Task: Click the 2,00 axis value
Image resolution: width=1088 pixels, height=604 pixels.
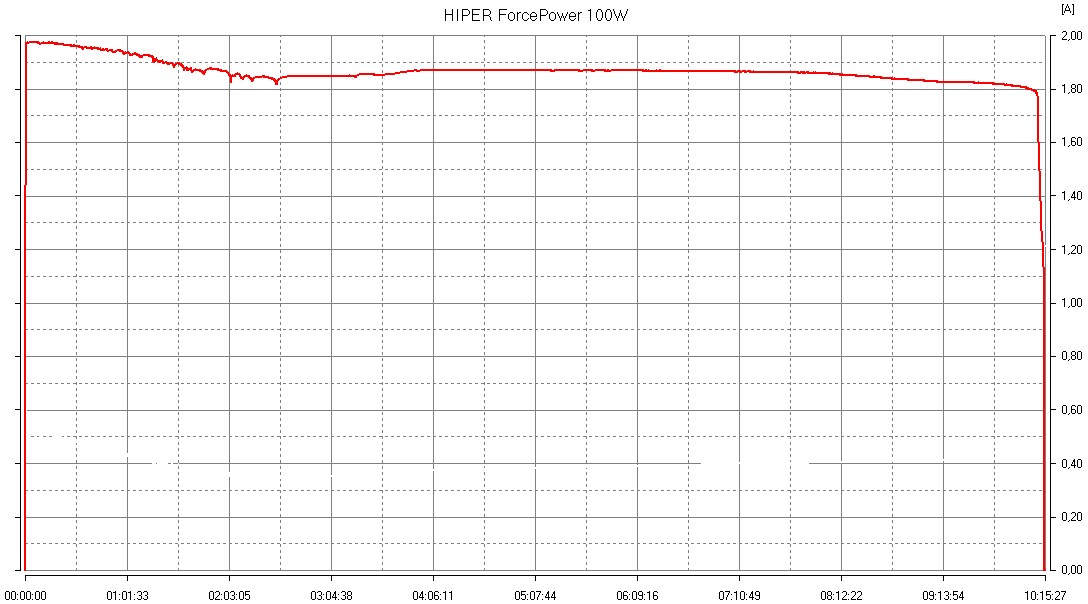Action: [x=1071, y=36]
